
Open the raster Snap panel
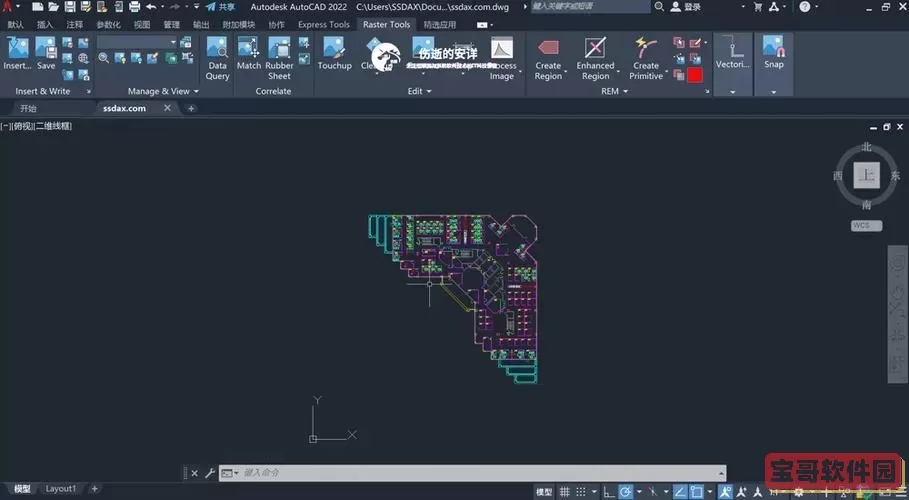pos(773,53)
